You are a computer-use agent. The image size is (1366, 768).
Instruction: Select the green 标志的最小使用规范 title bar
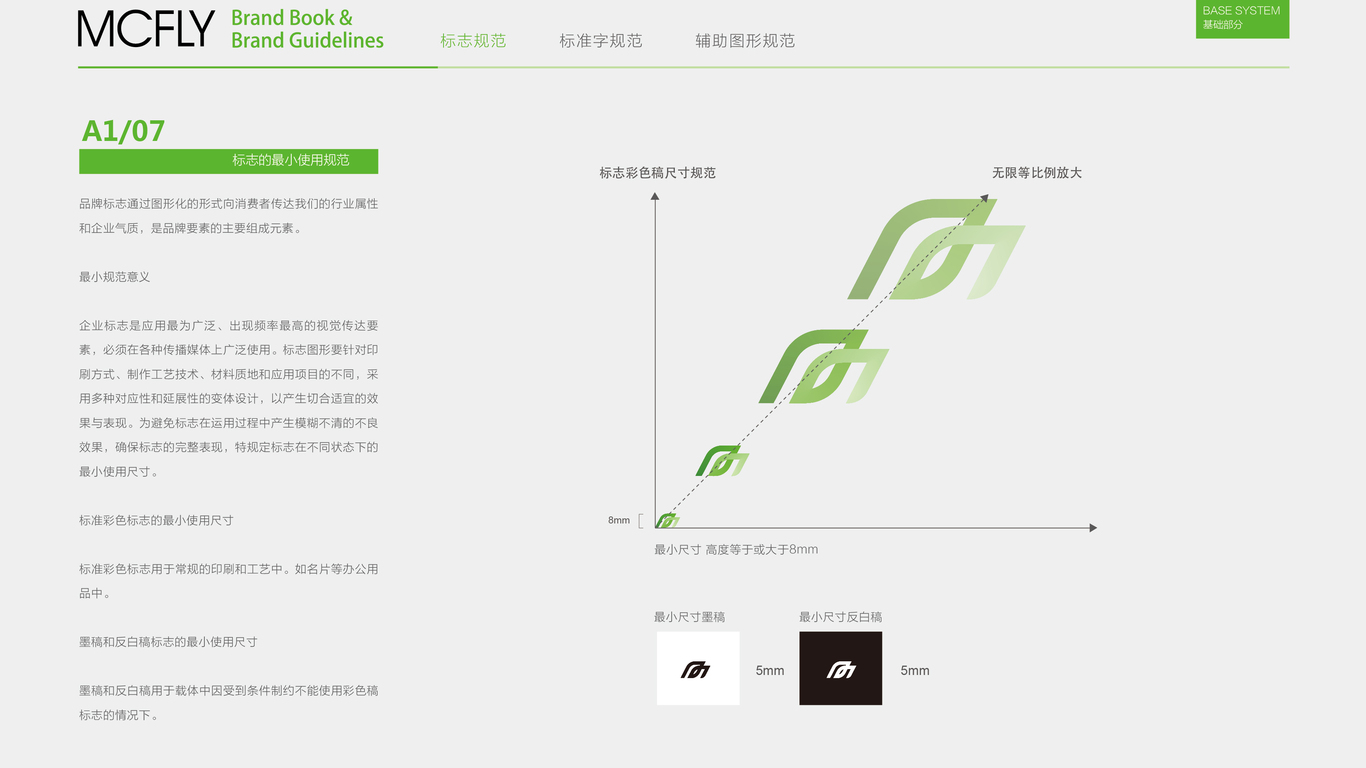[x=228, y=161]
